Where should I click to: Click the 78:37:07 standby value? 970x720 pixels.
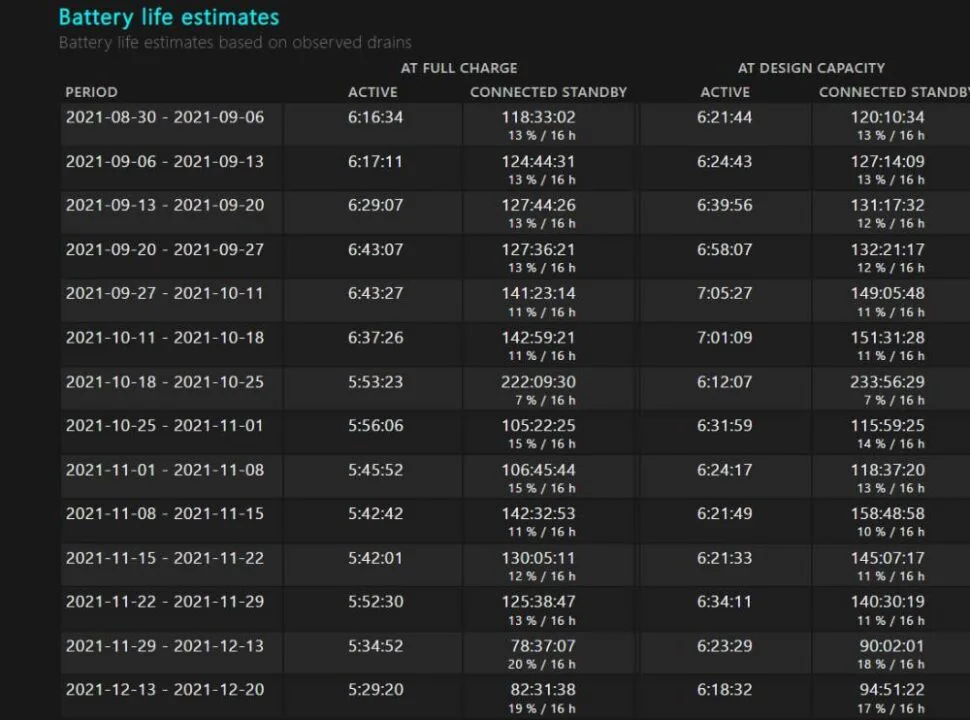[x=543, y=646]
